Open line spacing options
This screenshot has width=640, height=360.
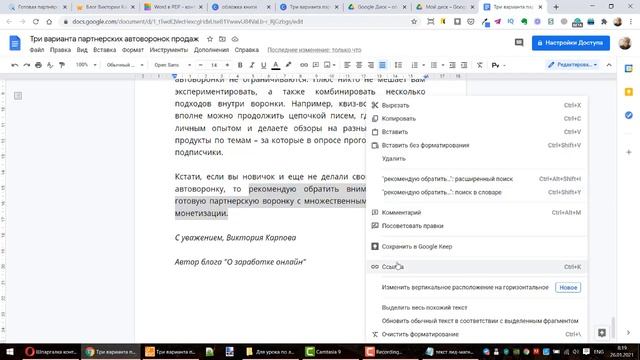(x=398, y=65)
